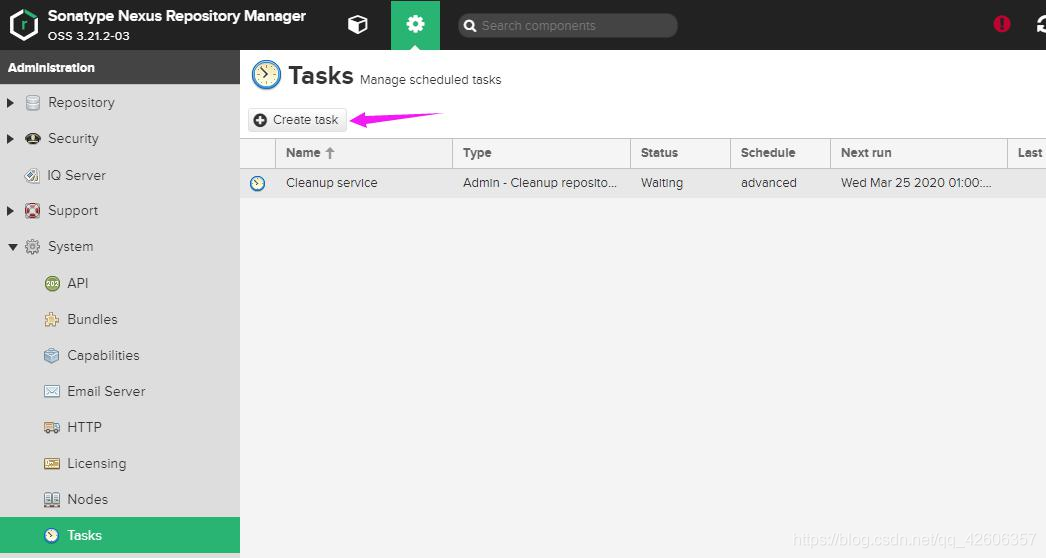Click the magnifier icon in search box
The width and height of the screenshot is (1046, 558).
470,26
